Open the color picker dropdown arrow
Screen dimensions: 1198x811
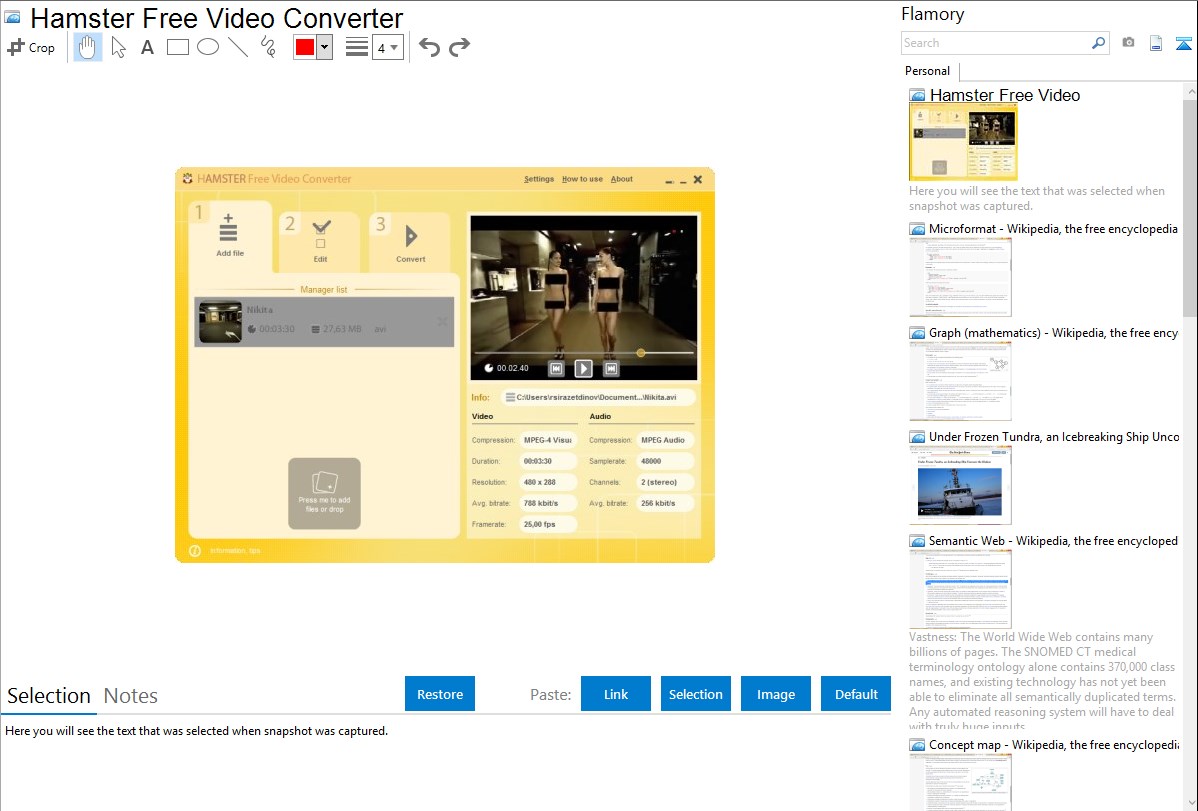[x=324, y=47]
